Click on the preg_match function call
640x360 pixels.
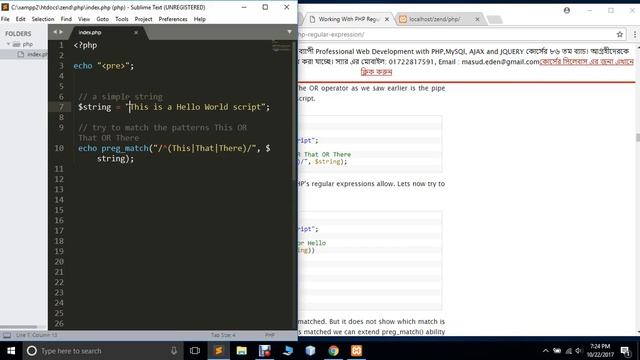pyautogui.click(x=125, y=148)
